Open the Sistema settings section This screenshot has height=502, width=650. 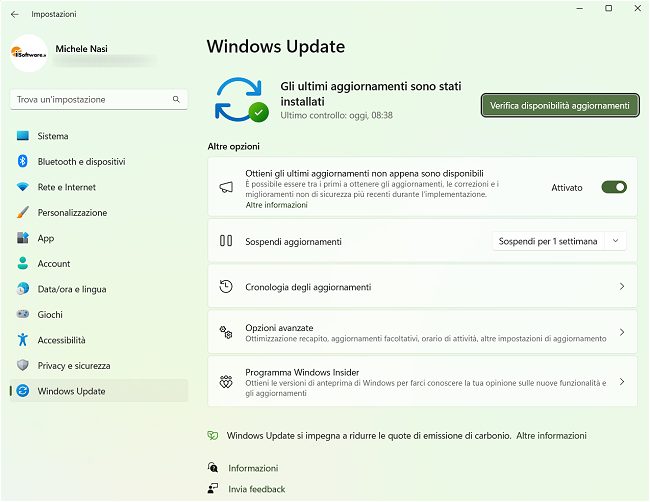(99, 136)
